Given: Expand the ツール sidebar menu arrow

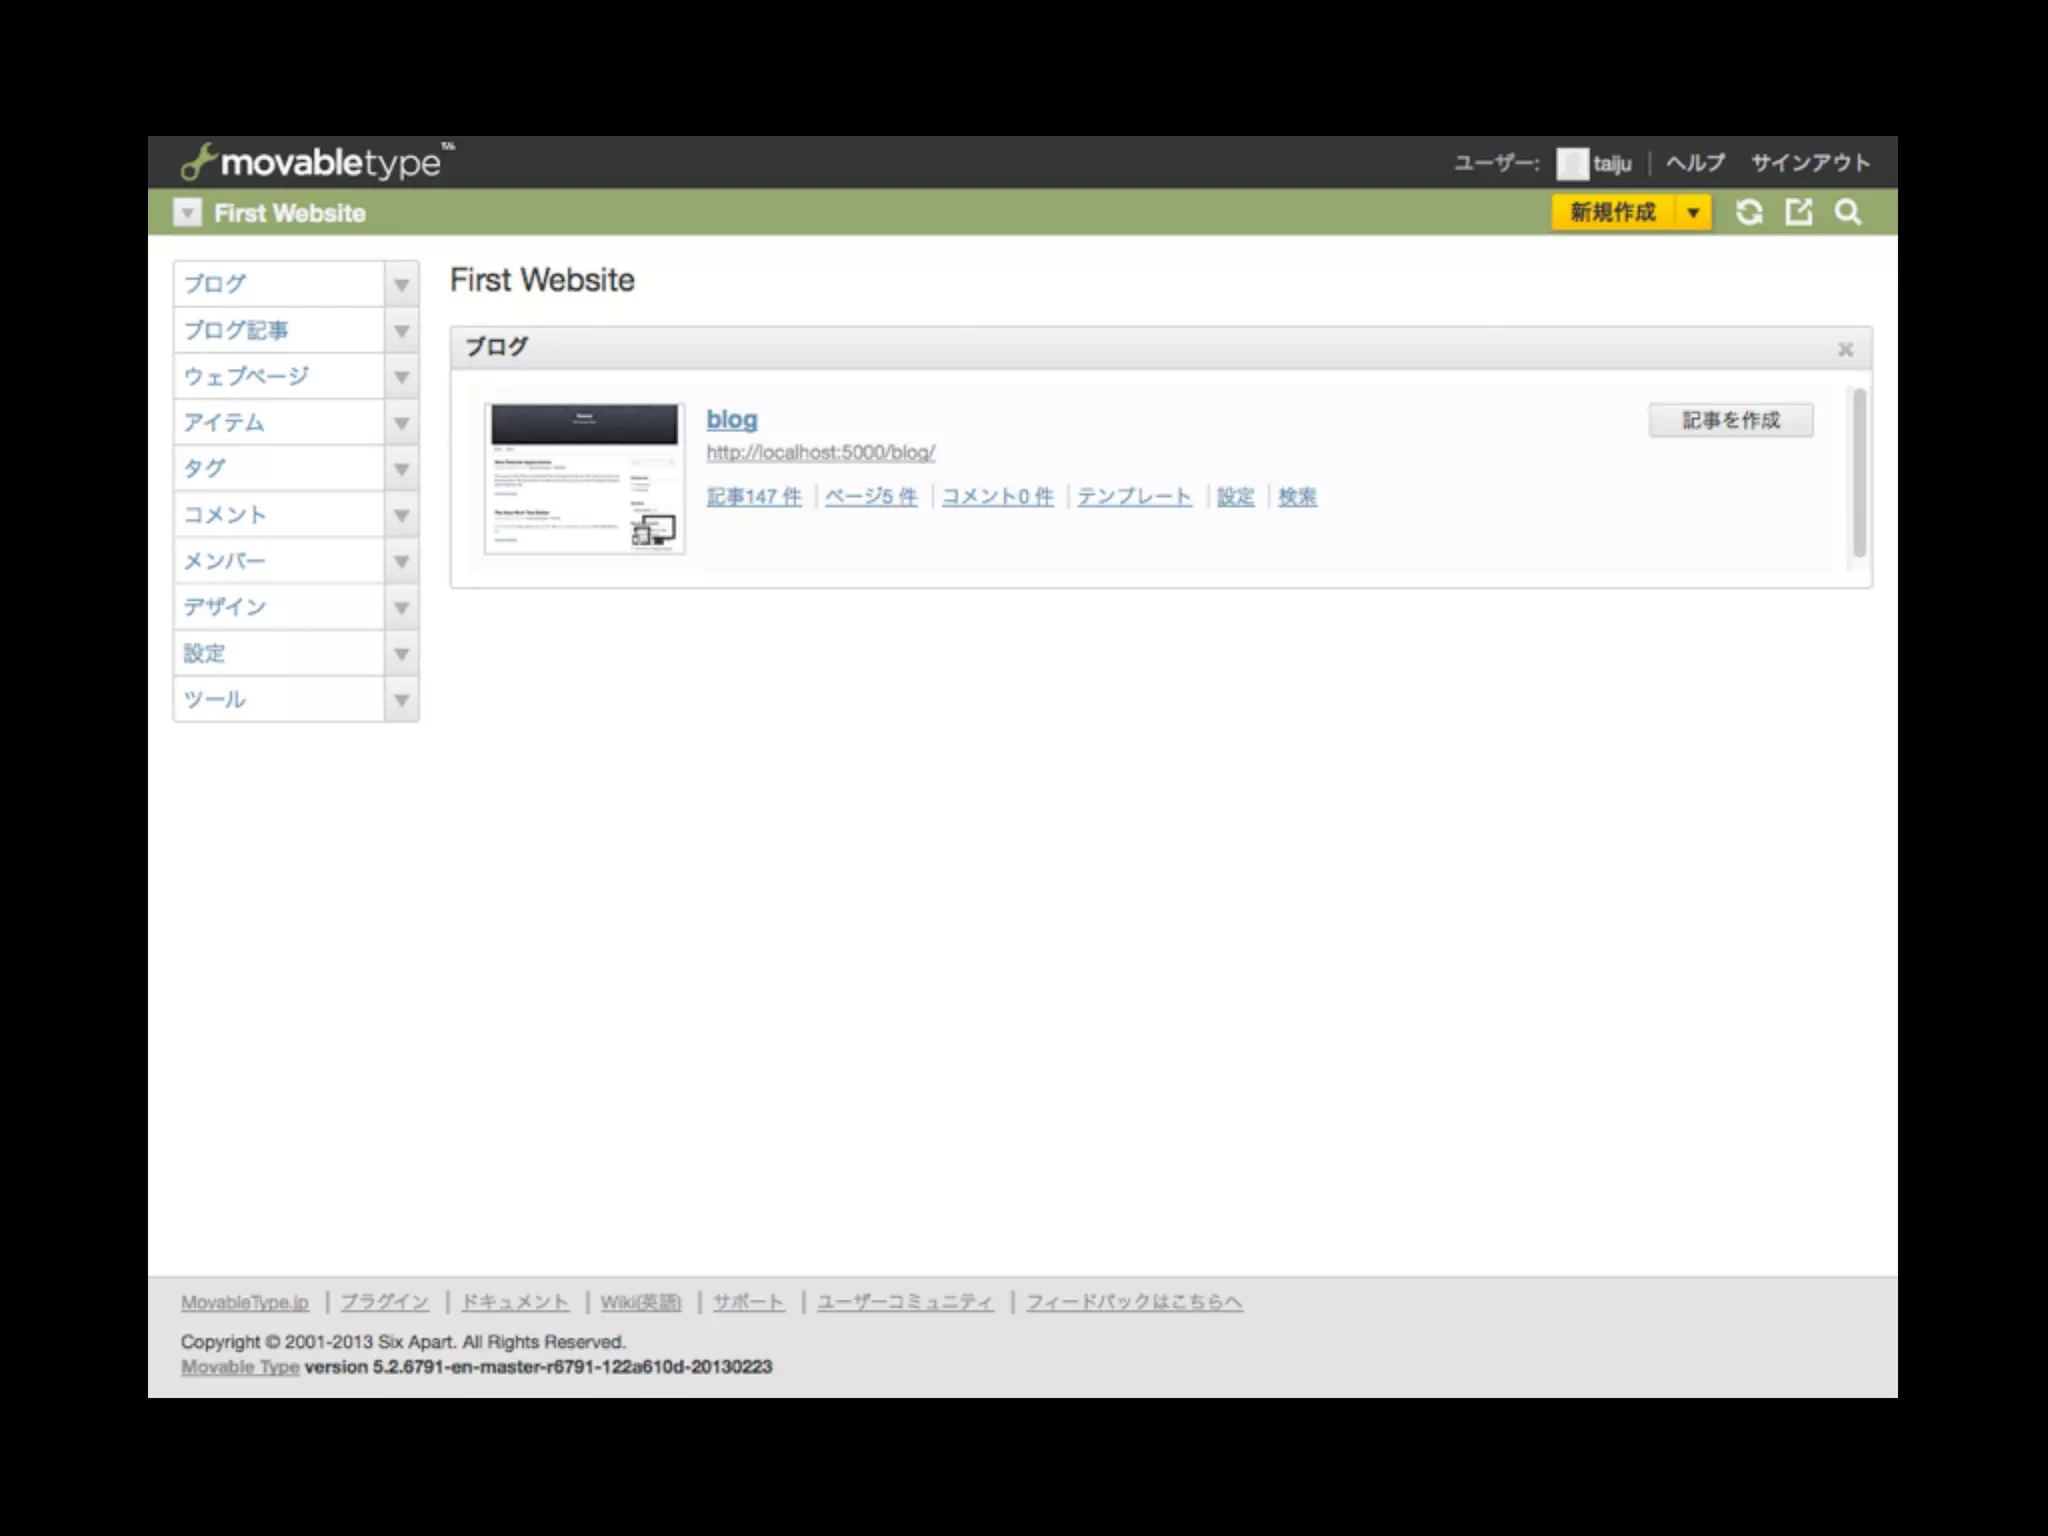Looking at the screenshot, I should [401, 700].
